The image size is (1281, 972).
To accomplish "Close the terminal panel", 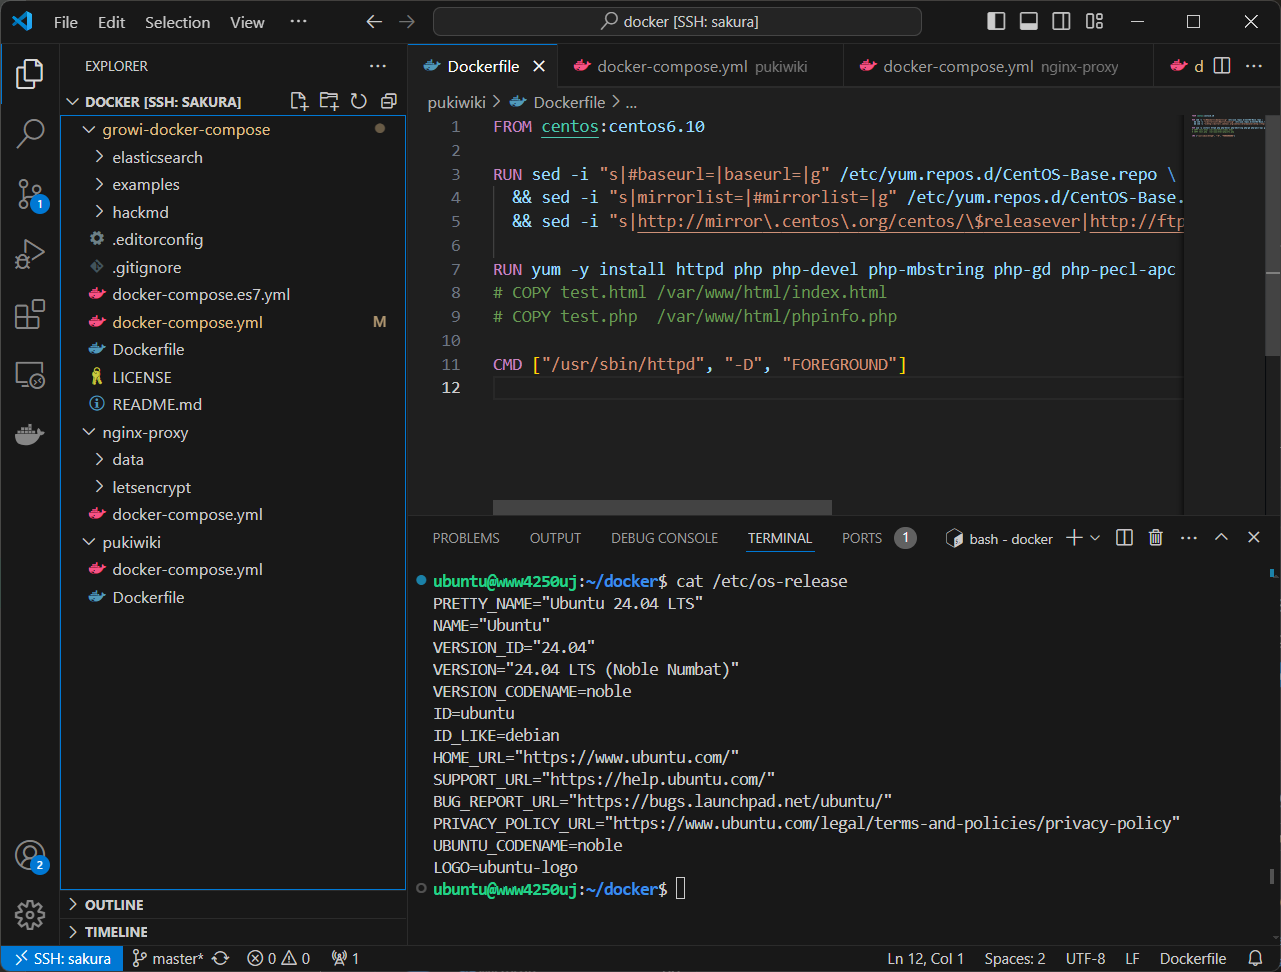I will [1254, 538].
